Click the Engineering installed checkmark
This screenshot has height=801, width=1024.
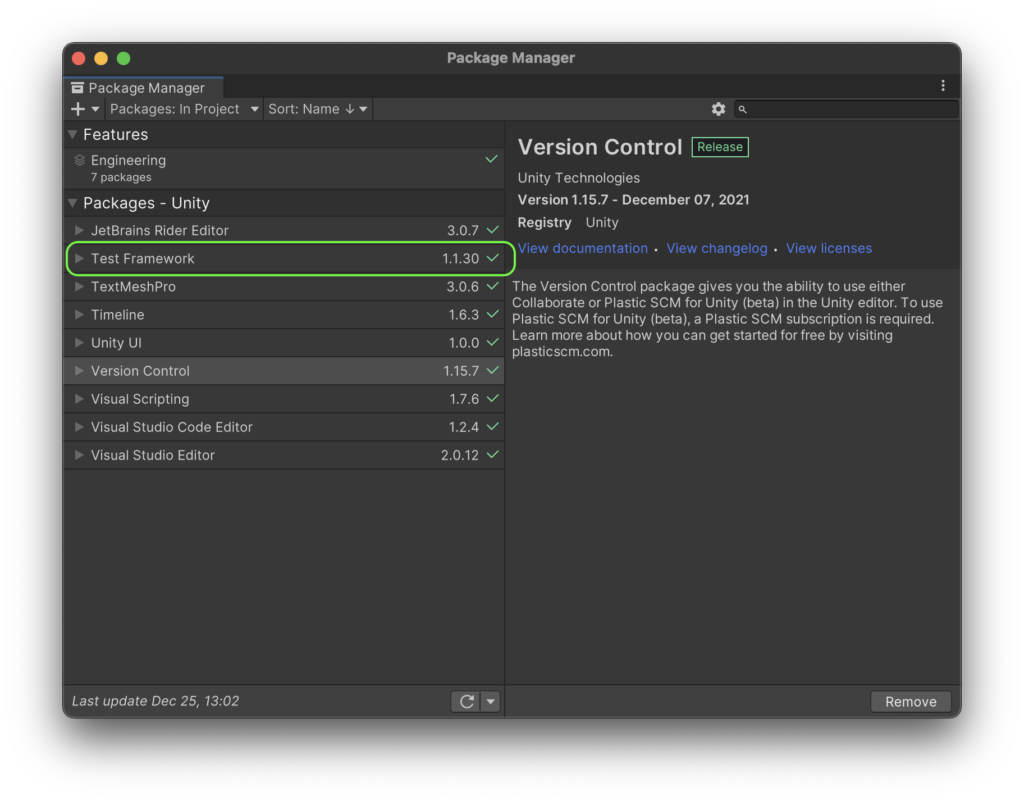coord(492,159)
